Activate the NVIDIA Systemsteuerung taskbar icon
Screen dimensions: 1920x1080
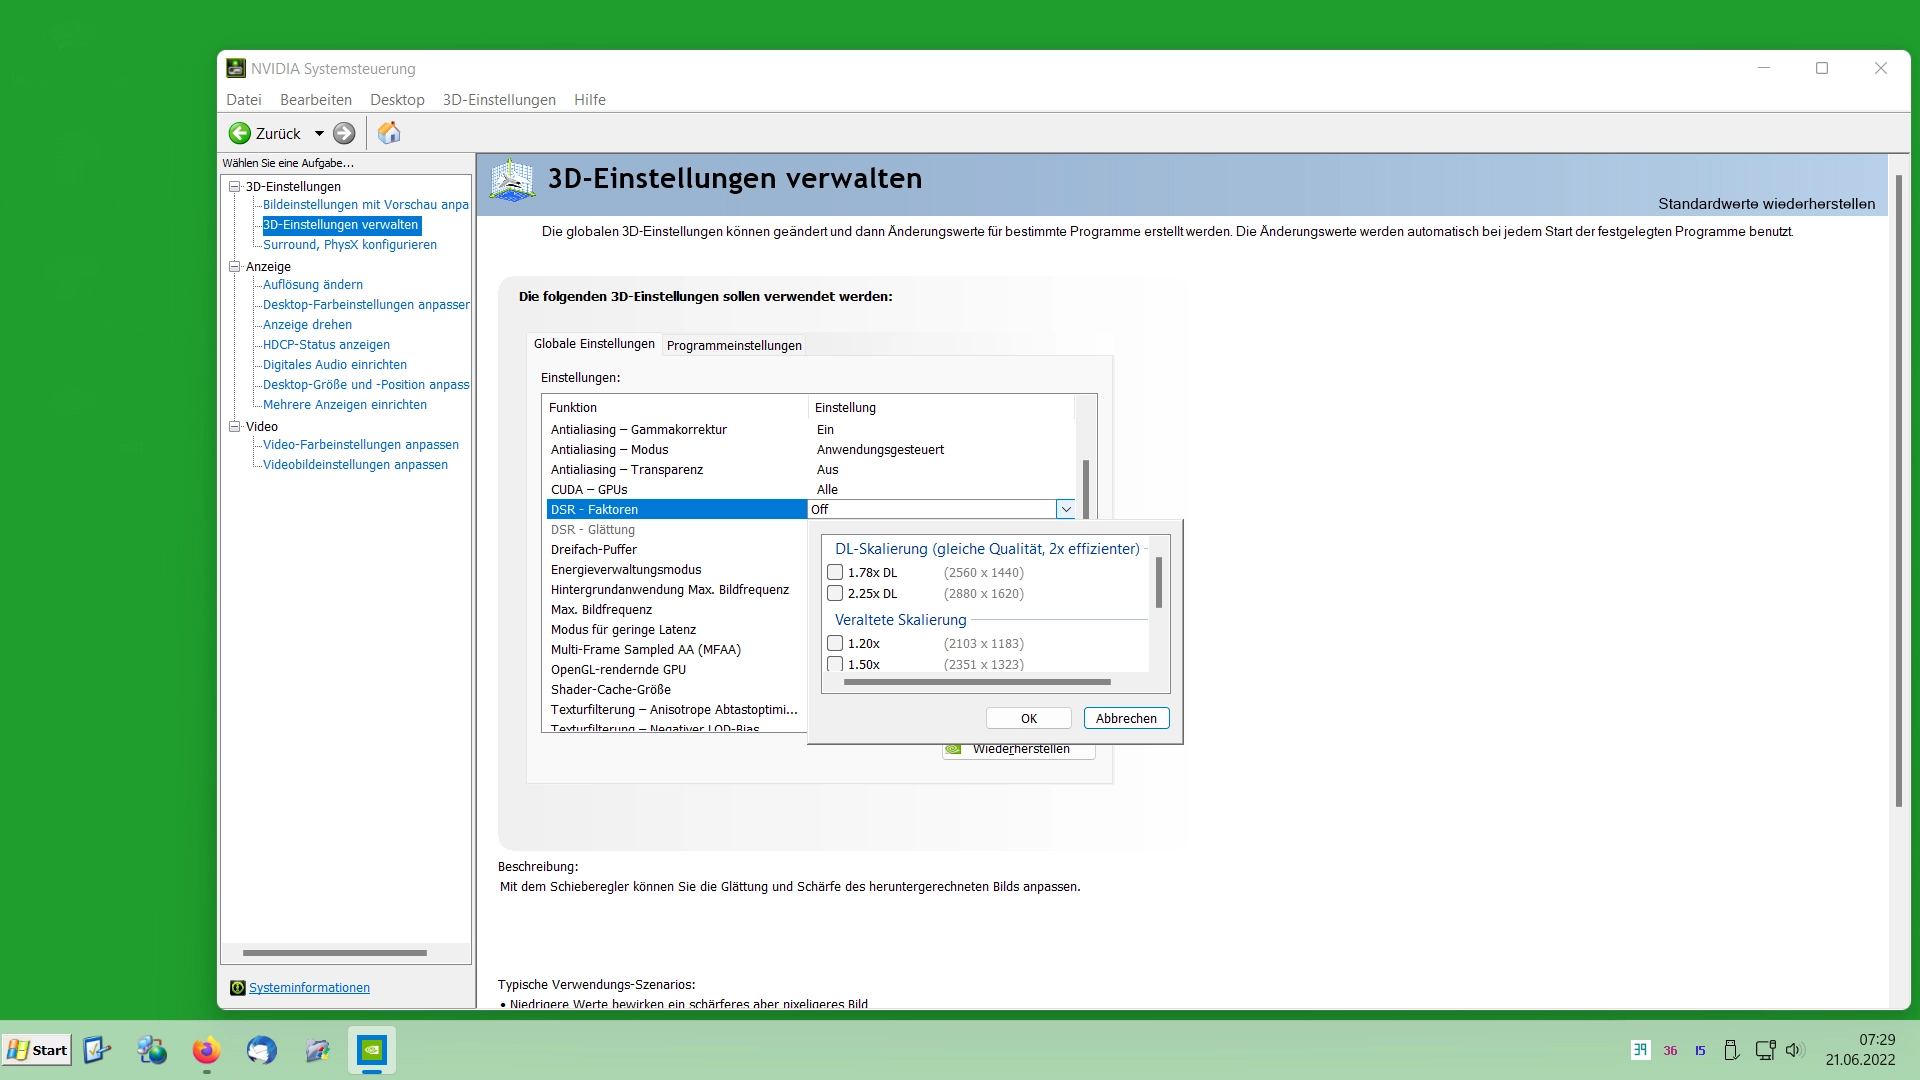pos(372,1050)
